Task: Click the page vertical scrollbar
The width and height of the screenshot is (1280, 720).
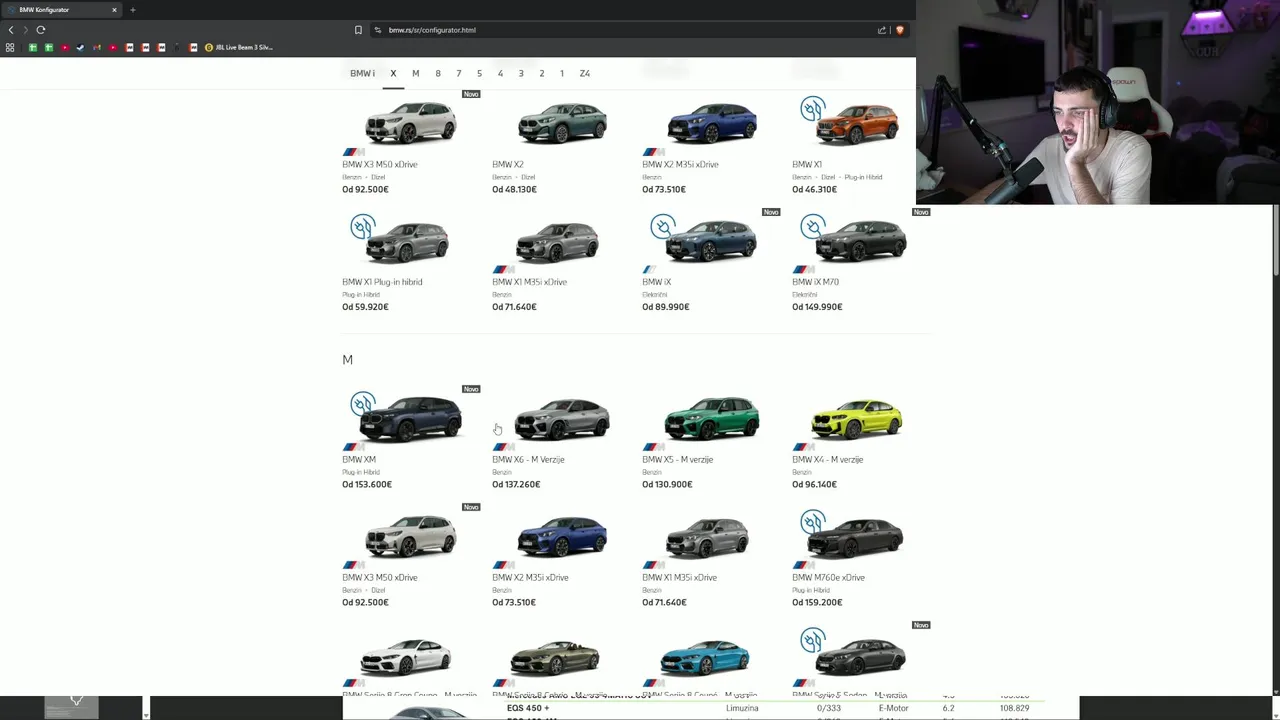Action: click(1276, 240)
